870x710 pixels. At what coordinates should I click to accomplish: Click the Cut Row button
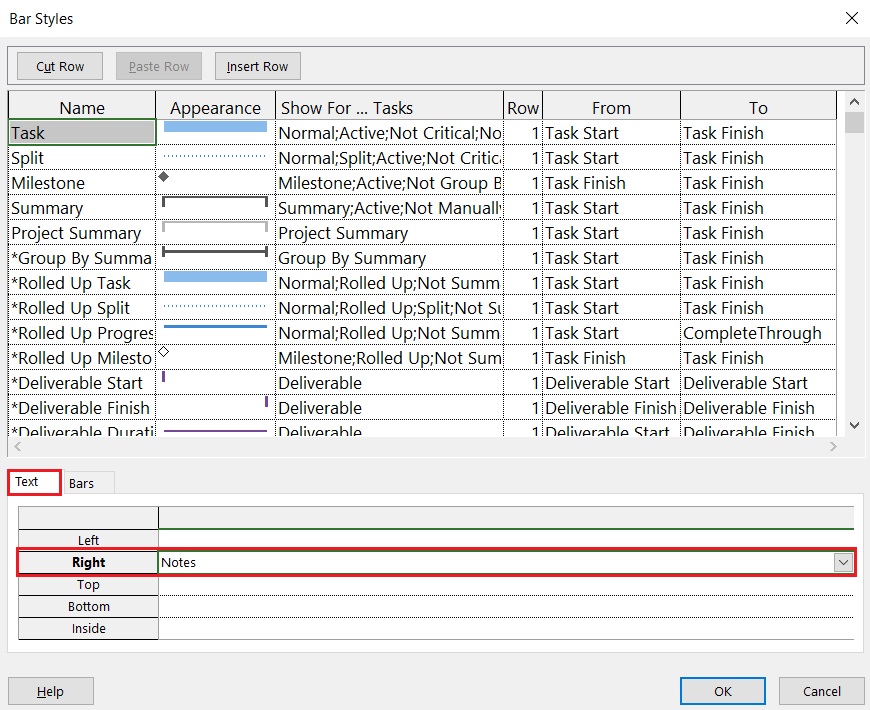(60, 67)
